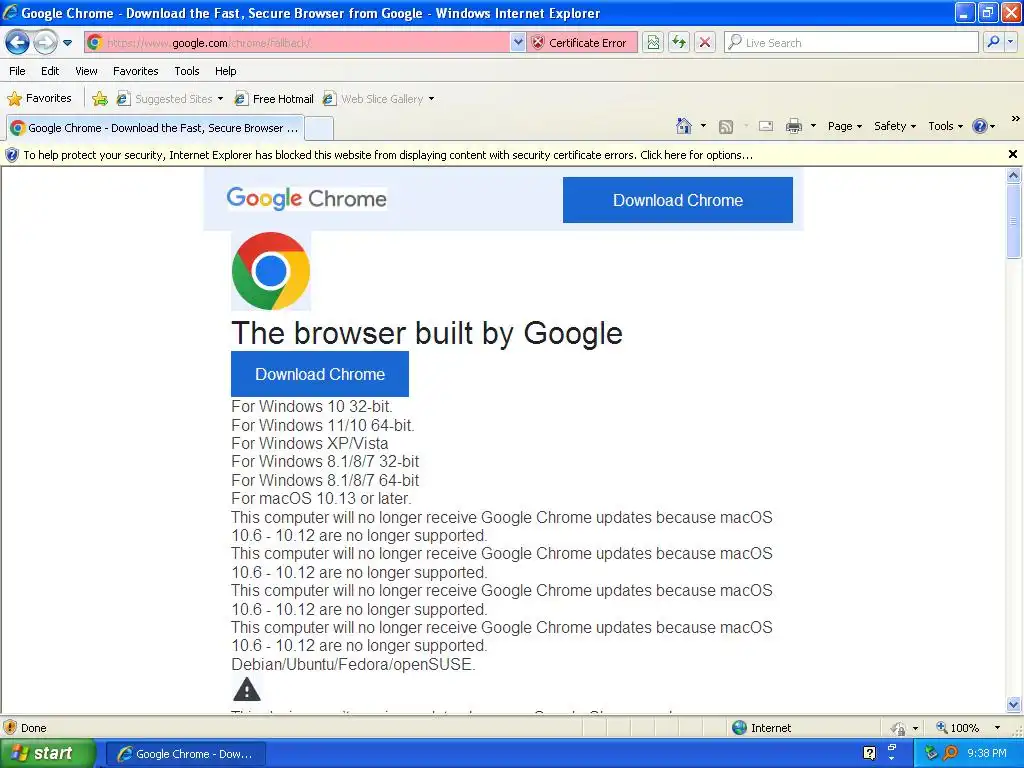1024x768 pixels.
Task: Open the Favorites menu in menu bar
Action: coord(135,71)
